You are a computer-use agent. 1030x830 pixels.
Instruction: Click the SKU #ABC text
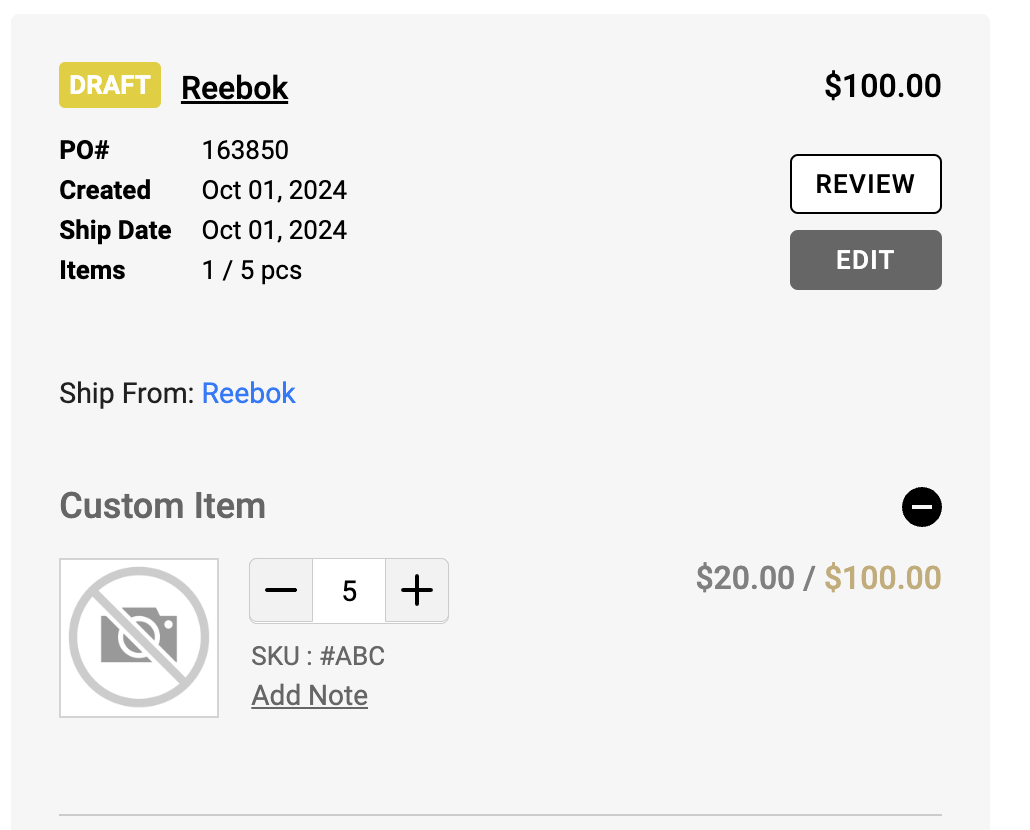click(x=318, y=656)
